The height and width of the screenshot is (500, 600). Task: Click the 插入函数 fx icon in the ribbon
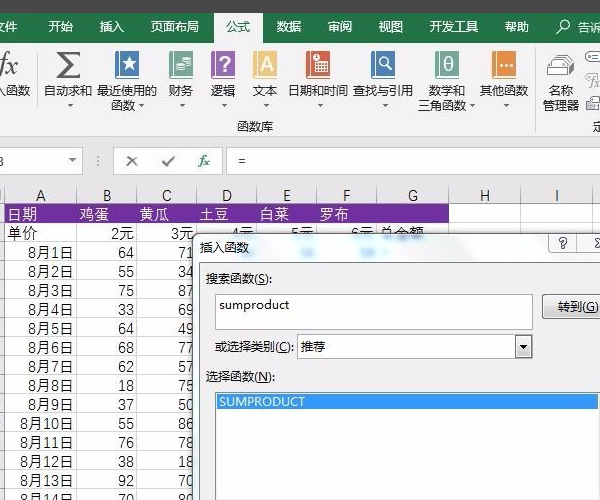tap(10, 68)
